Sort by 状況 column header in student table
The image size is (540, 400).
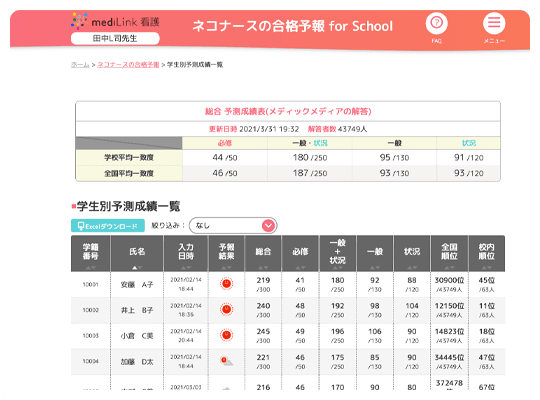tap(412, 254)
